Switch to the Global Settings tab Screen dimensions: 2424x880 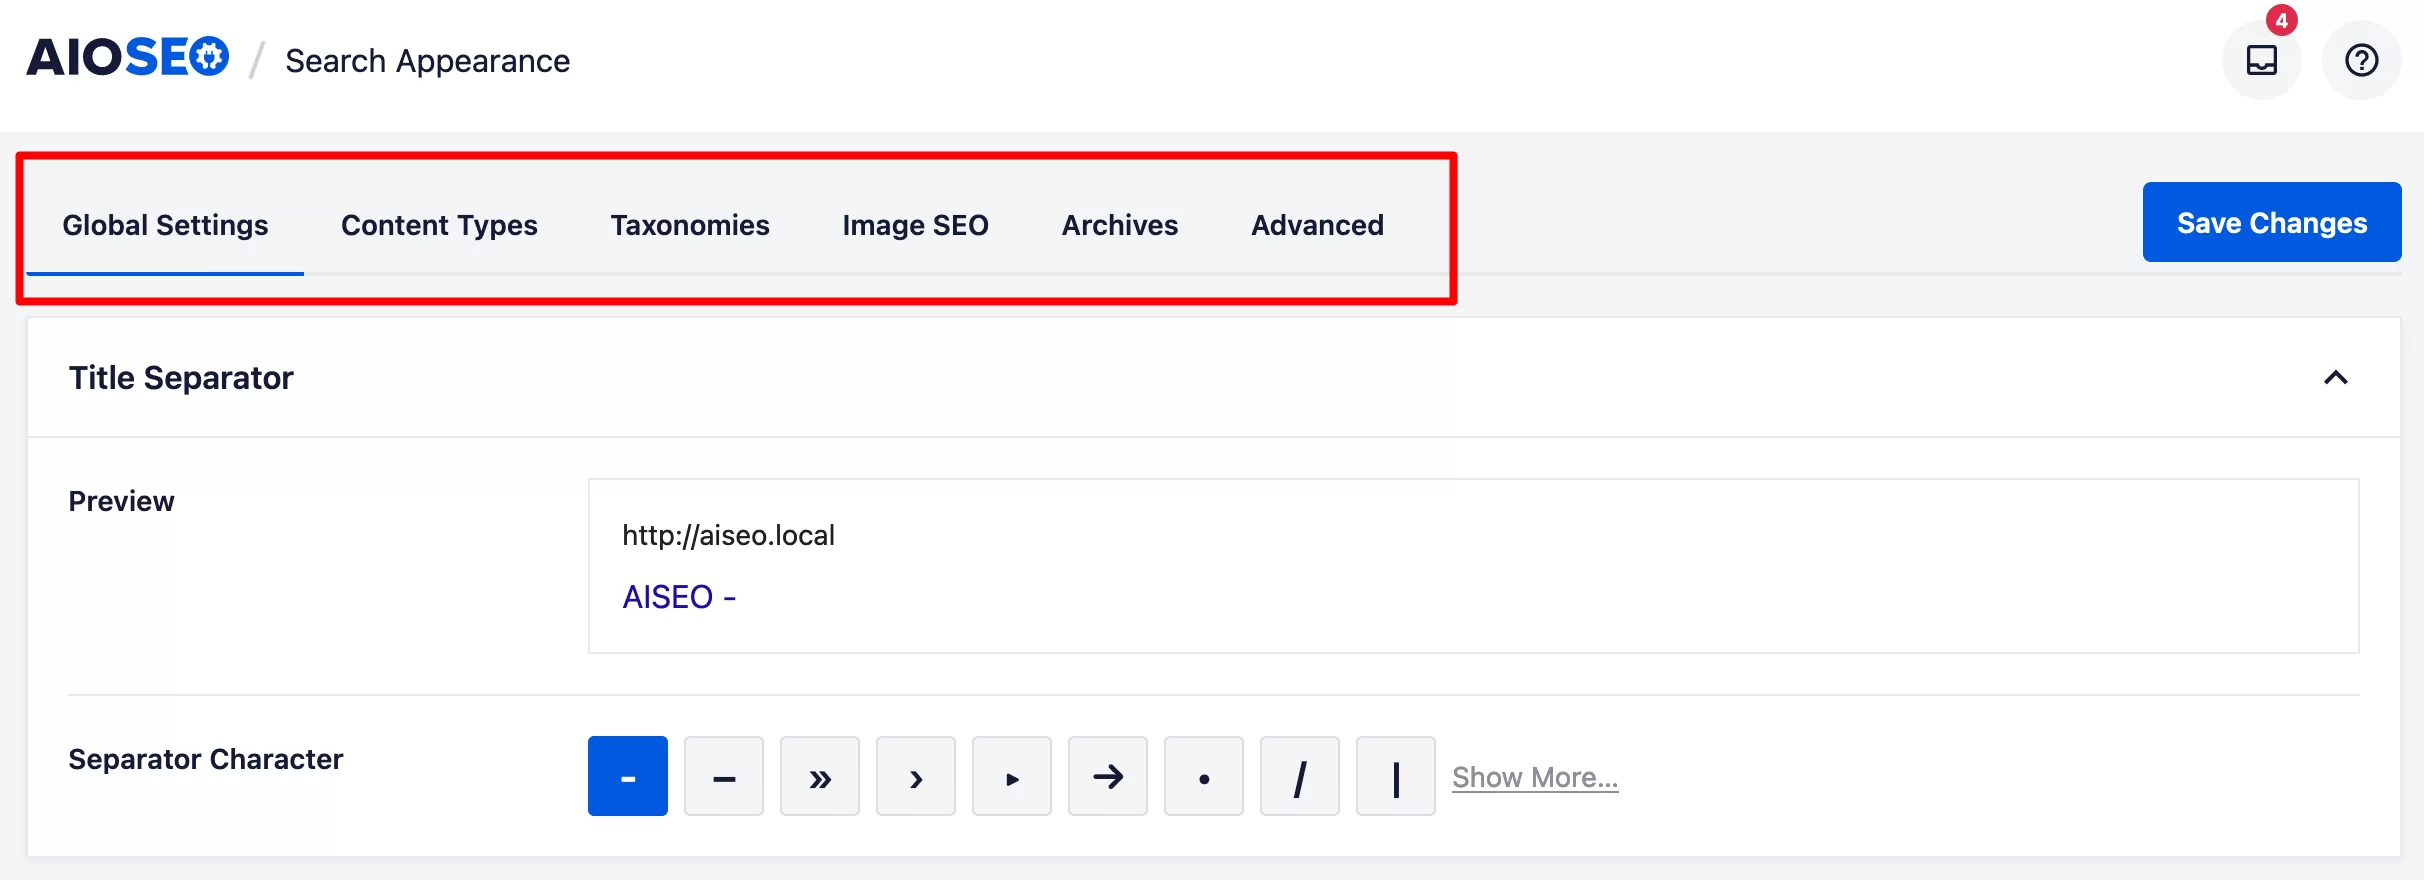[x=165, y=225]
